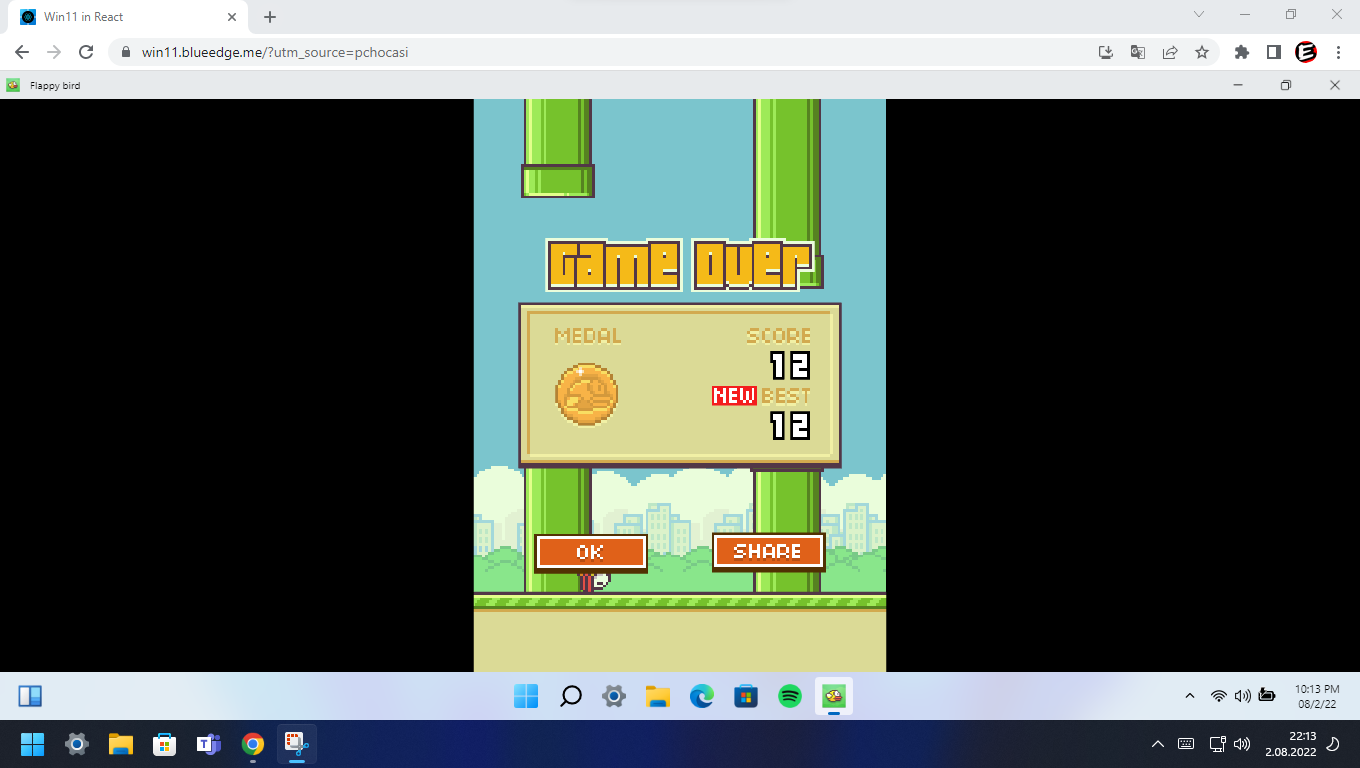Close the Flappy bird app window

1334,86
